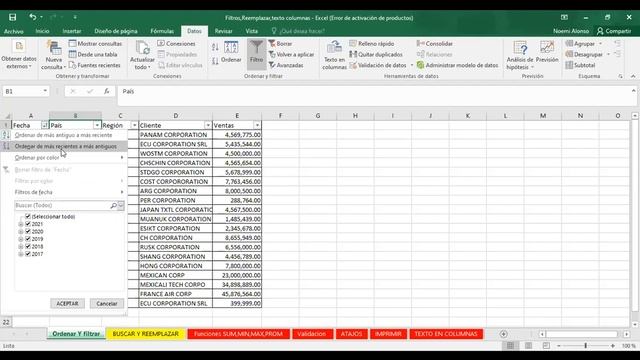Select the MEXICAN CORP cell
640x360 pixels.
click(x=176, y=275)
